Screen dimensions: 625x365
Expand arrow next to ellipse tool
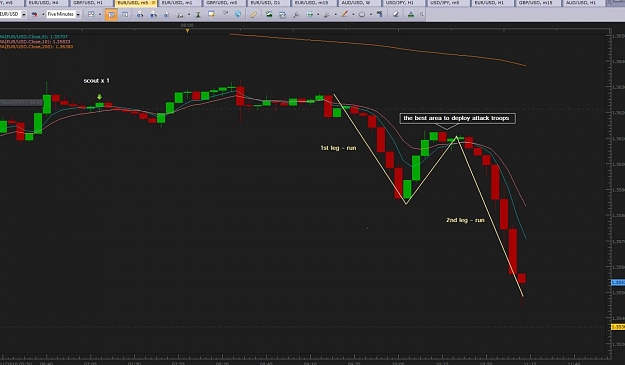click(x=371, y=14)
